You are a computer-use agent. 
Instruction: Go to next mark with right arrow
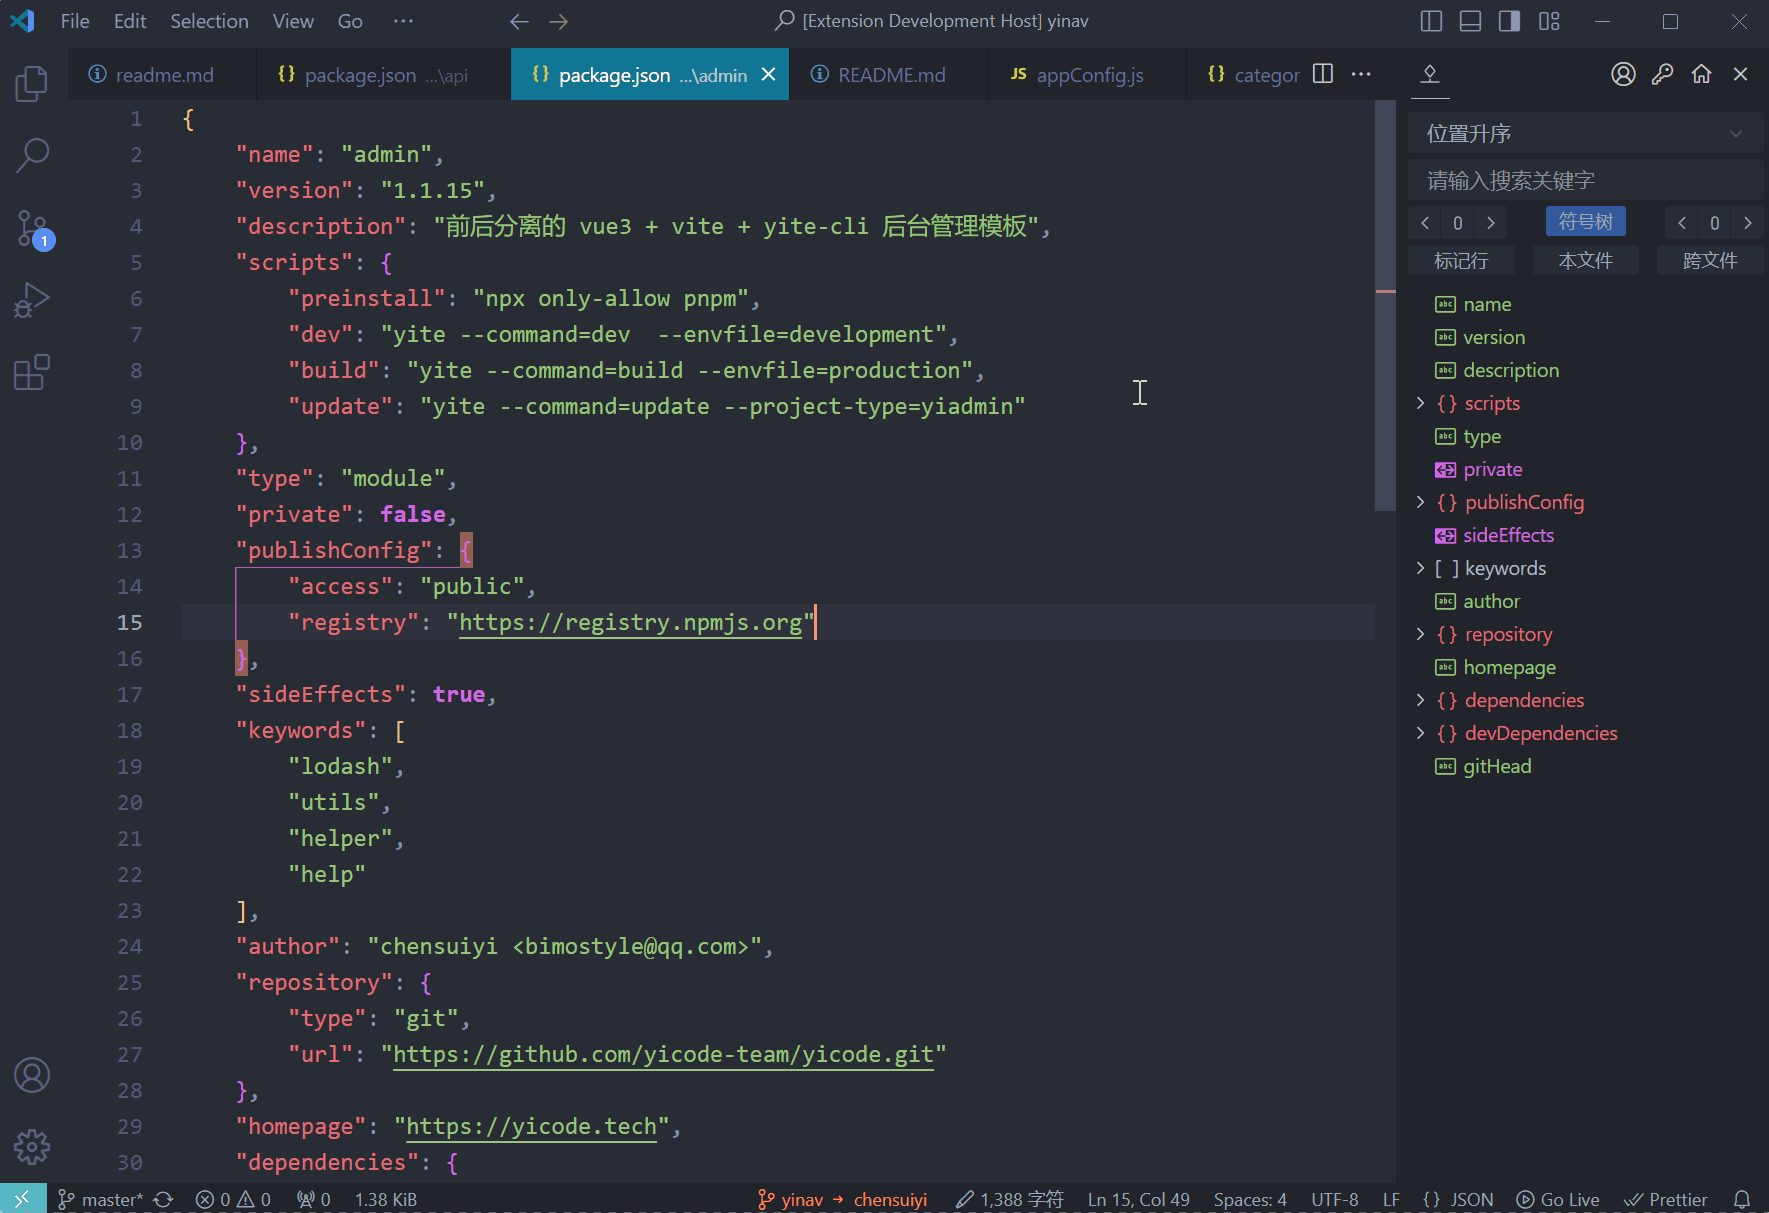coord(1491,222)
